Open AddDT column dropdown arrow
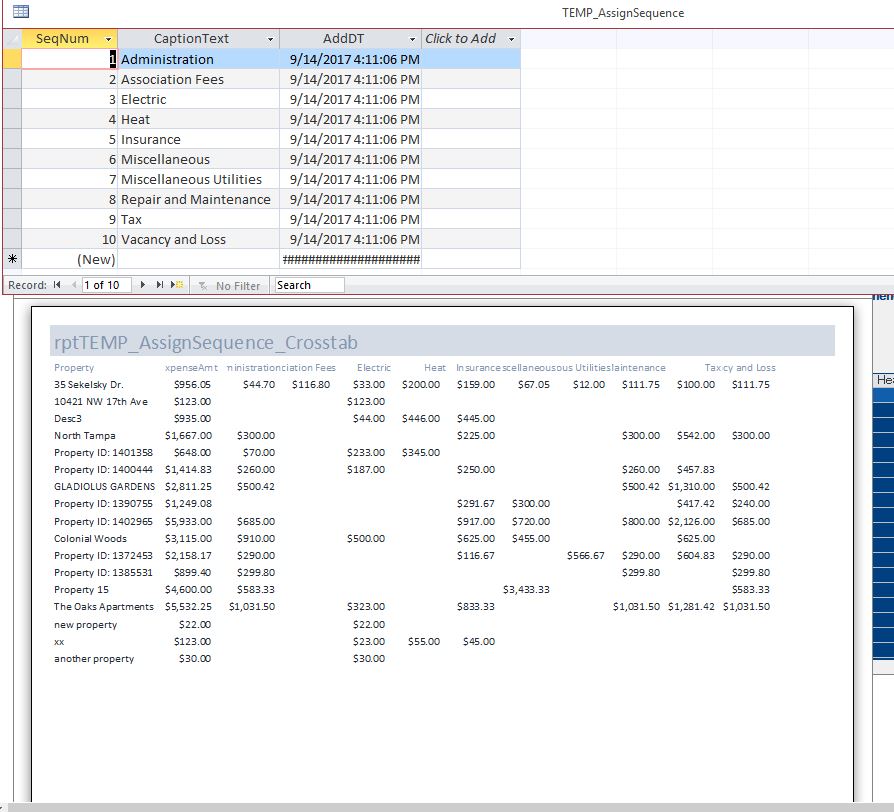This screenshot has height=812, width=894. point(412,39)
